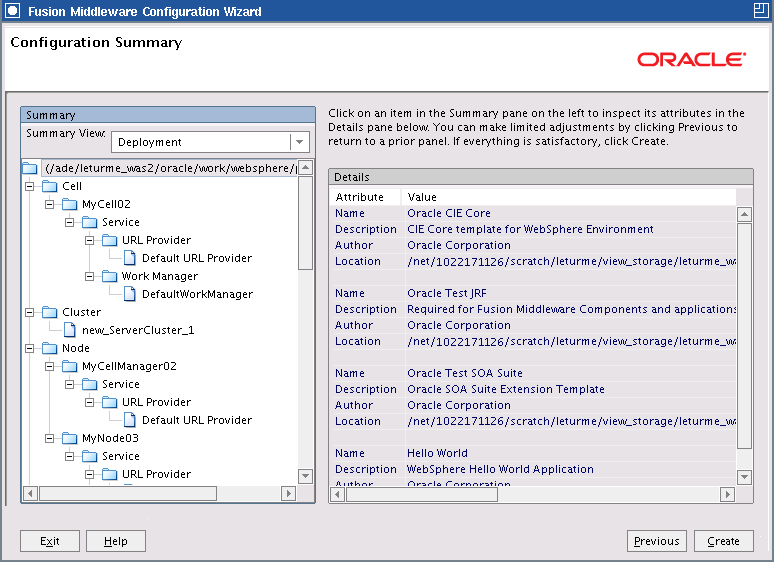Click the Details pane scroll up arrow
774x562 pixels.
744,214
